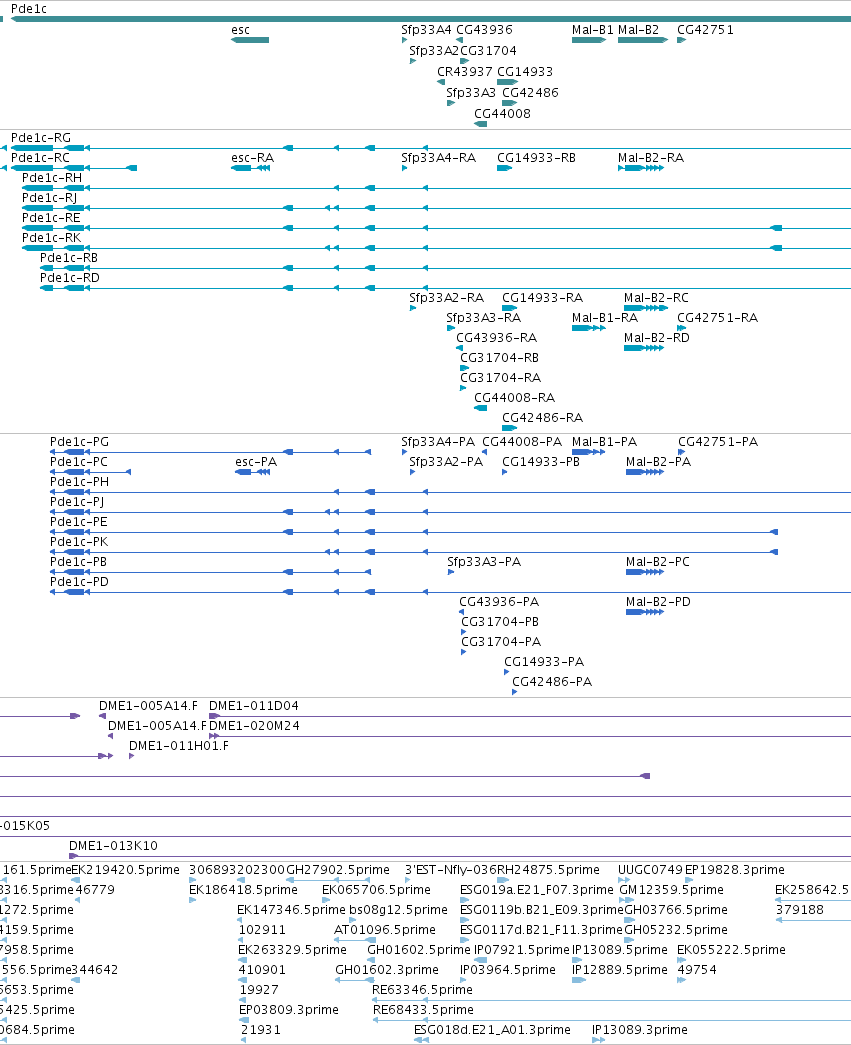Open the Mal-B1-RA transcript label

tap(605, 318)
